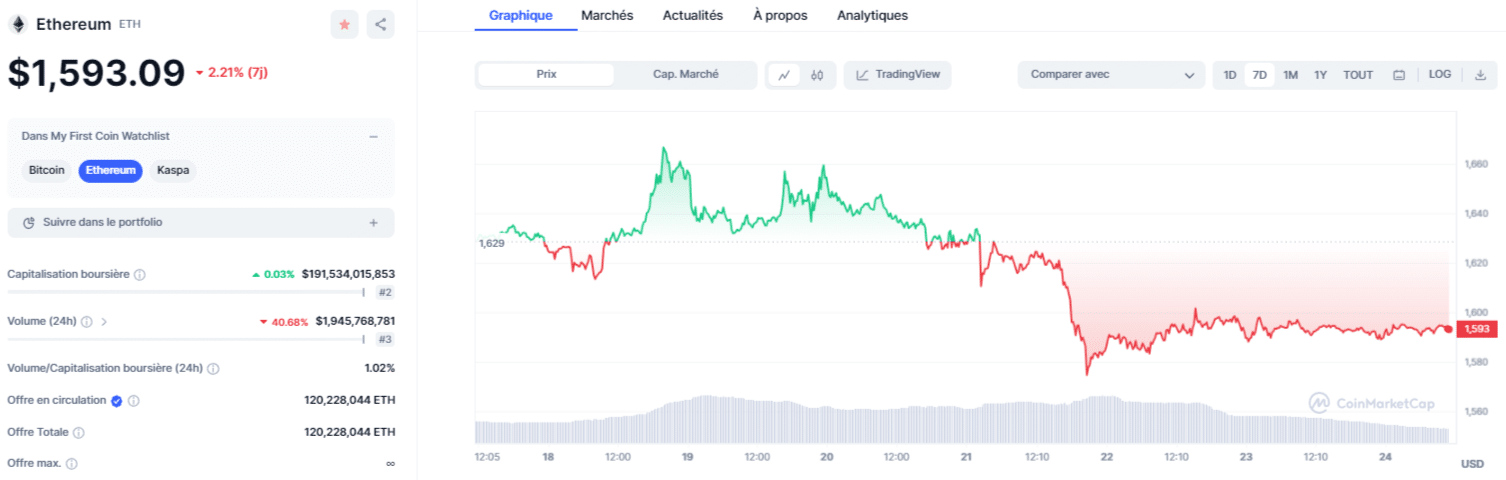Expand Volume (24h) chevron arrow
1506x480 pixels.
coord(104,322)
